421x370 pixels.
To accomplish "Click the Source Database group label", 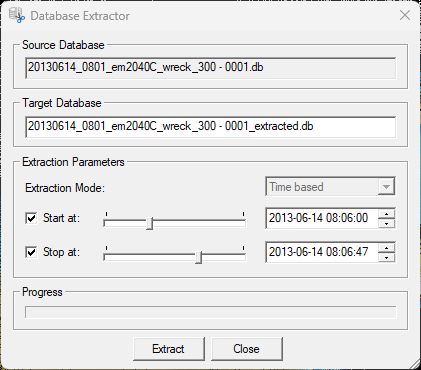I will 63,45.
